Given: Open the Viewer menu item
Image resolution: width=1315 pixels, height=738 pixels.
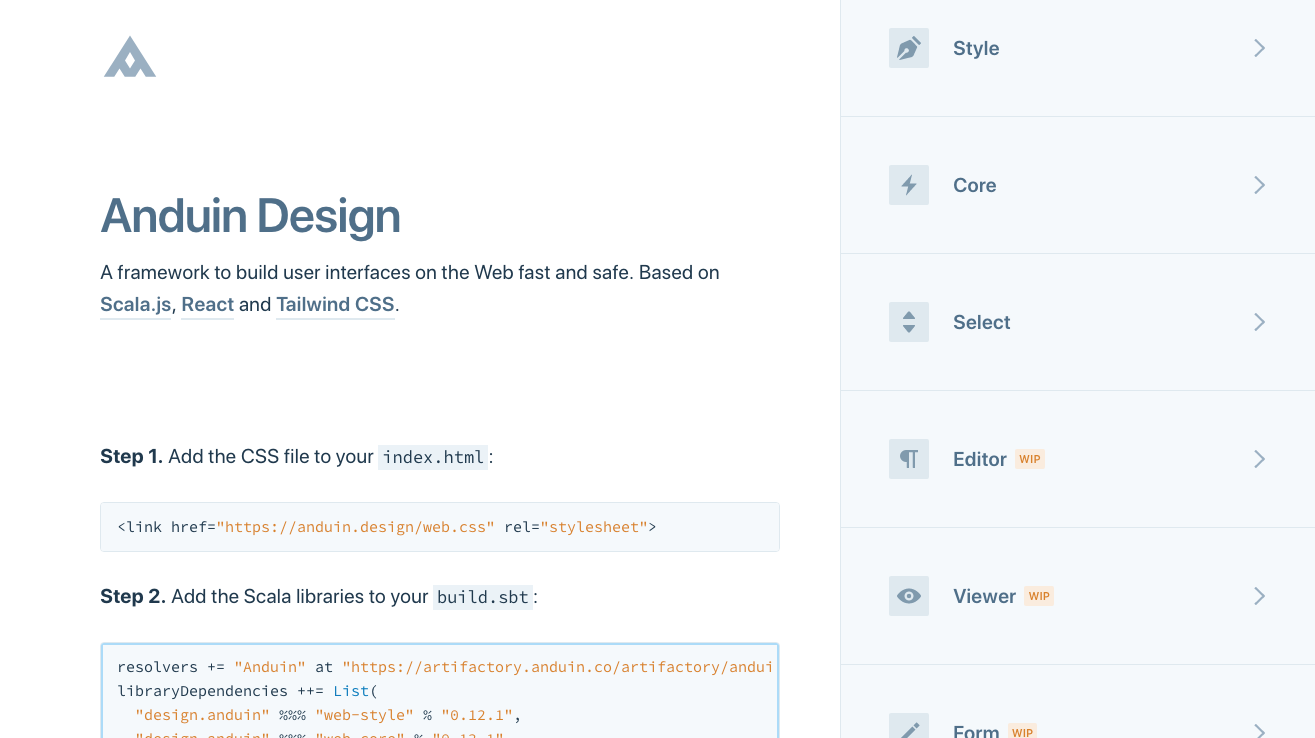Looking at the screenshot, I should point(1078,596).
